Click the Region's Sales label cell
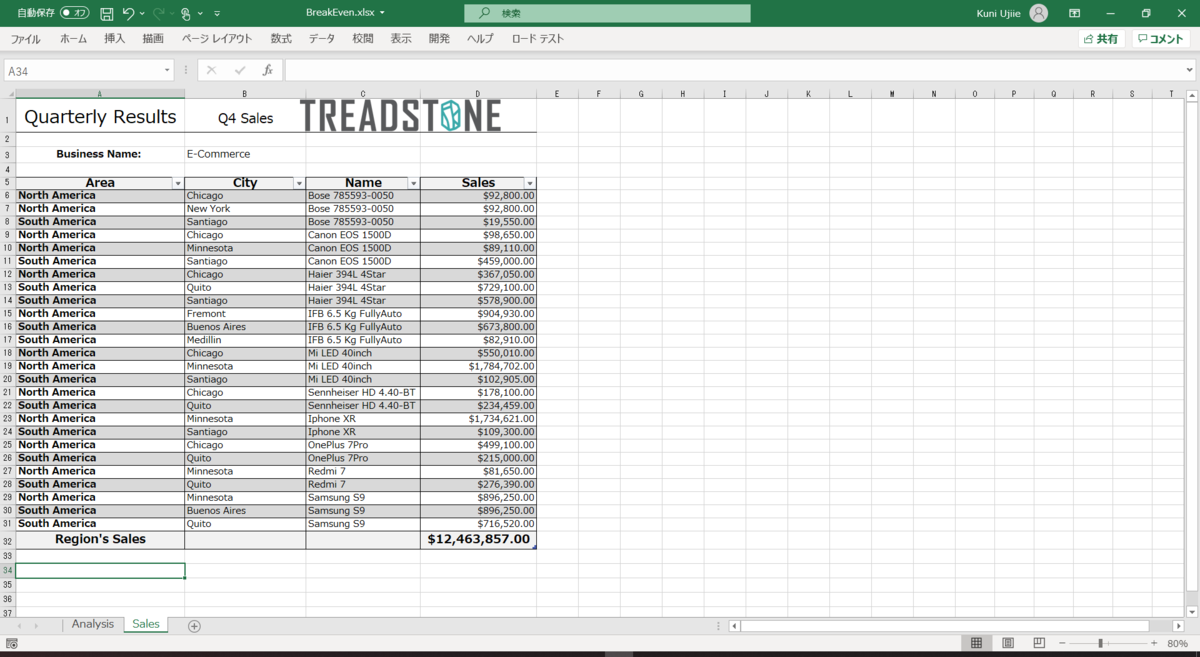 point(100,539)
